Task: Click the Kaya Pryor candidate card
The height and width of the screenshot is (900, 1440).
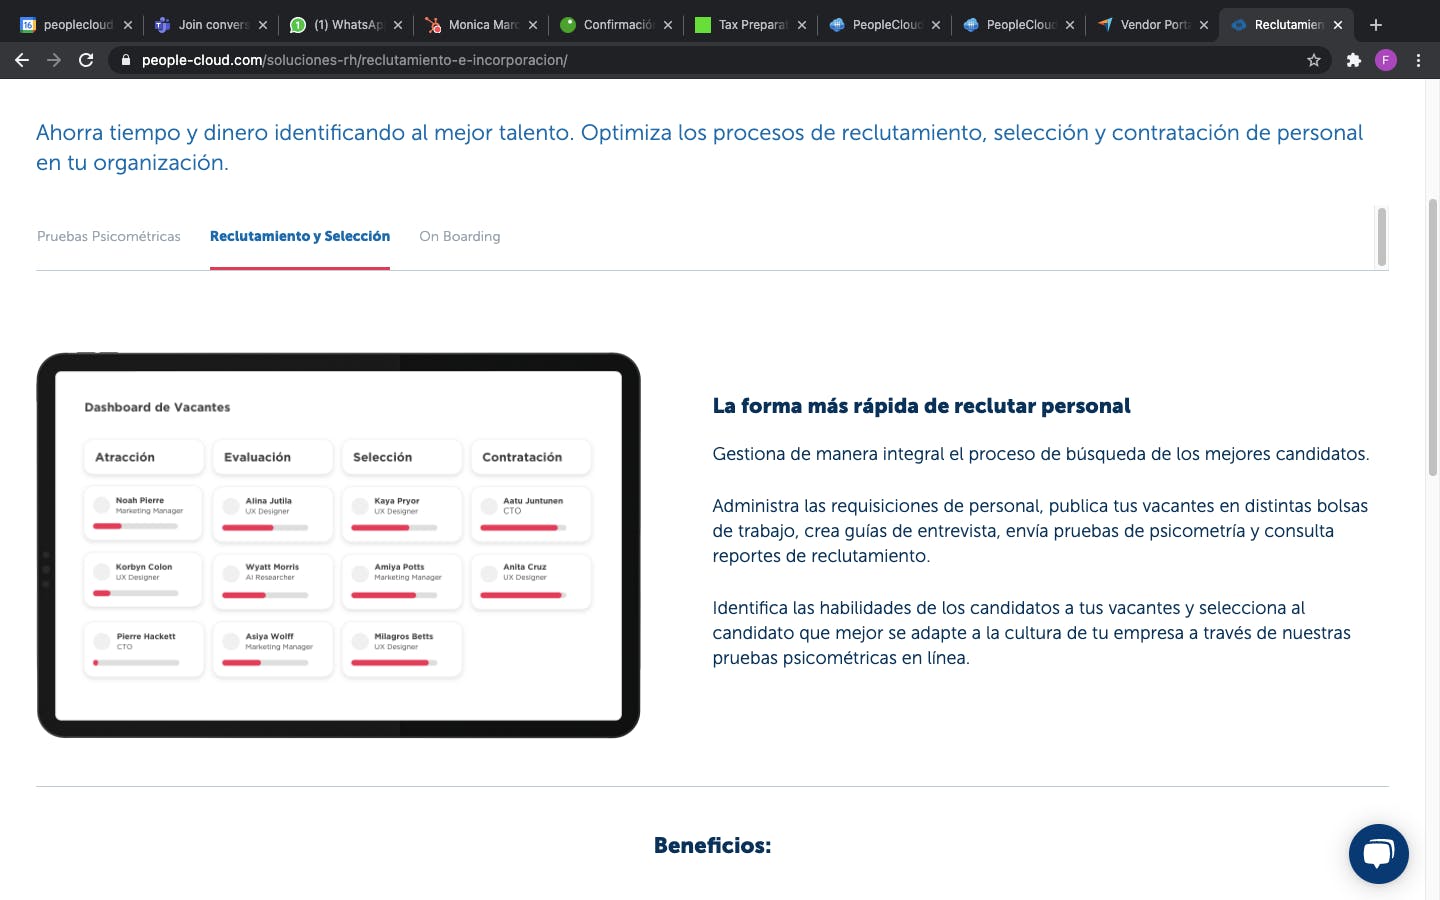Action: [x=402, y=513]
